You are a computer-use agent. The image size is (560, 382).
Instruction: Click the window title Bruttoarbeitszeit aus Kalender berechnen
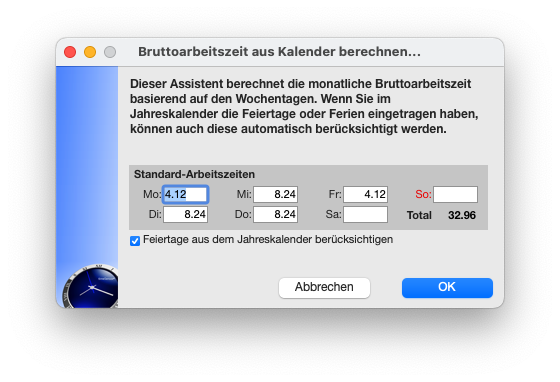(x=279, y=52)
